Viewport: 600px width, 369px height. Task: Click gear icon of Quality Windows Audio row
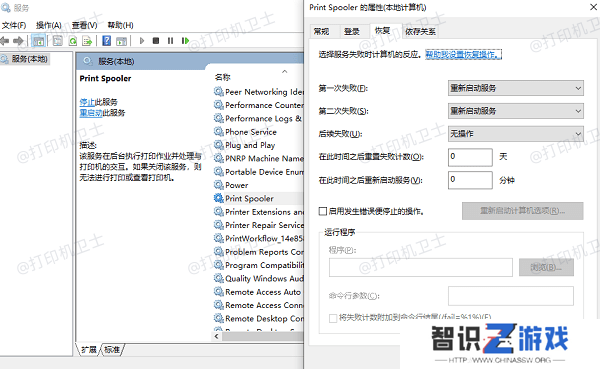pos(218,278)
